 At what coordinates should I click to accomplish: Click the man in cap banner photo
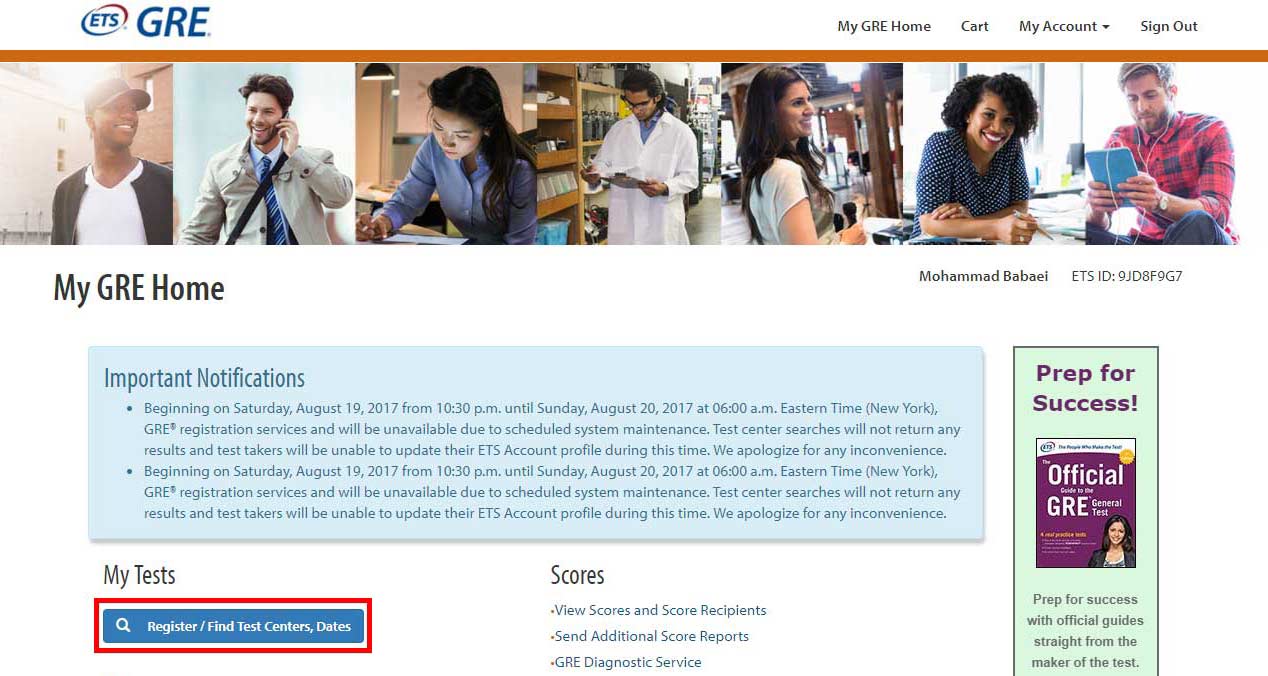(87, 154)
